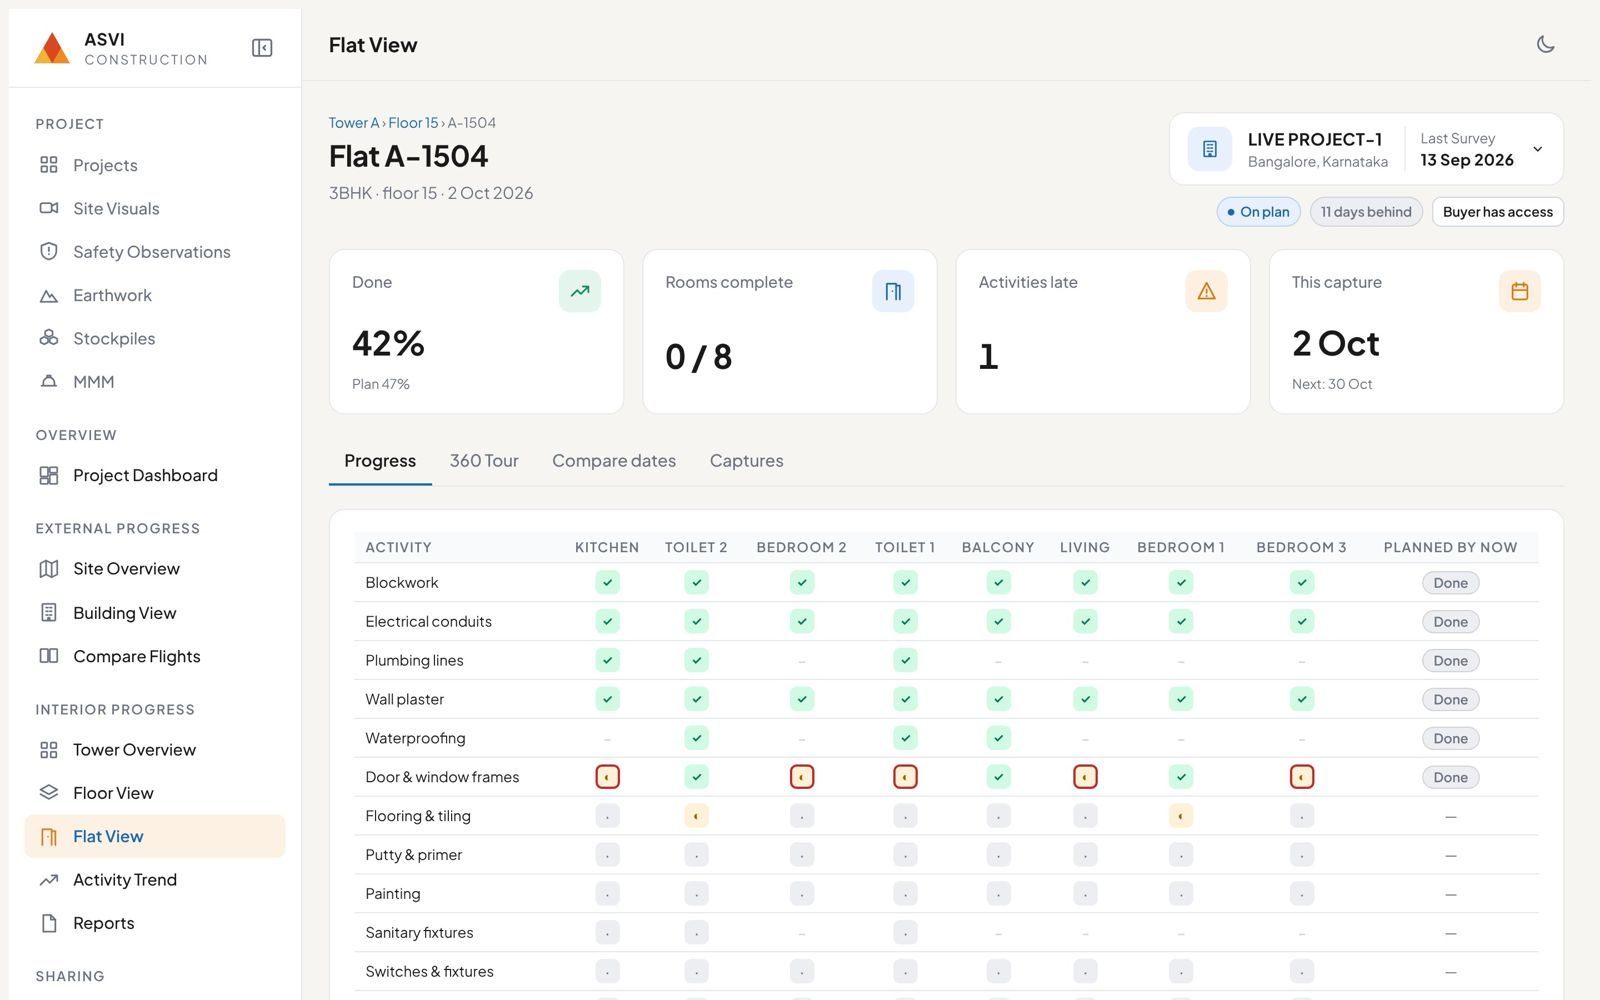Toggle Waterproofing status for Balcony
Viewport: 1600px width, 1000px height.
998,738
